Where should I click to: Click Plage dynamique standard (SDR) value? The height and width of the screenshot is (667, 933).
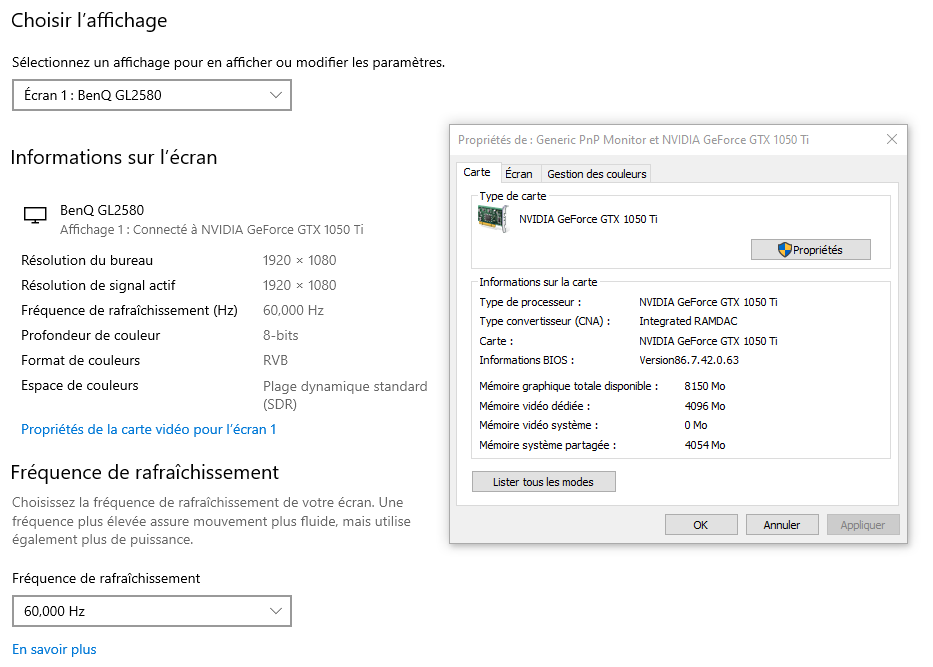click(x=345, y=395)
